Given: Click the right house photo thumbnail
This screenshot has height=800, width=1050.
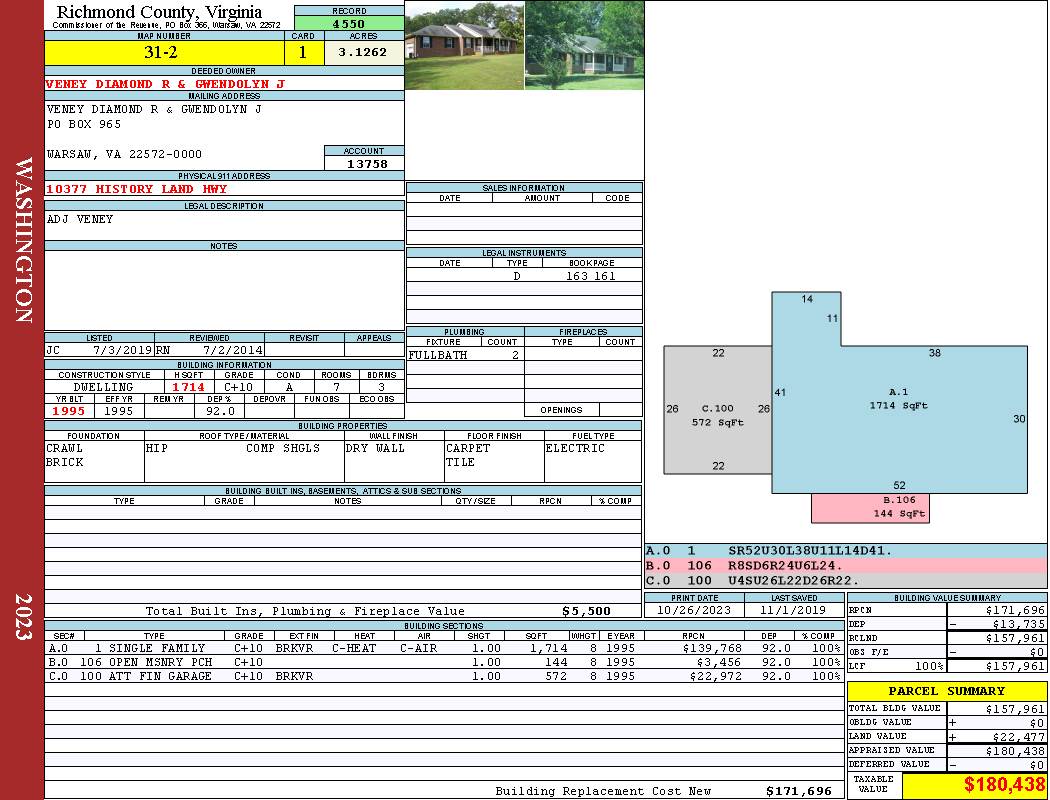Looking at the screenshot, I should 585,46.
